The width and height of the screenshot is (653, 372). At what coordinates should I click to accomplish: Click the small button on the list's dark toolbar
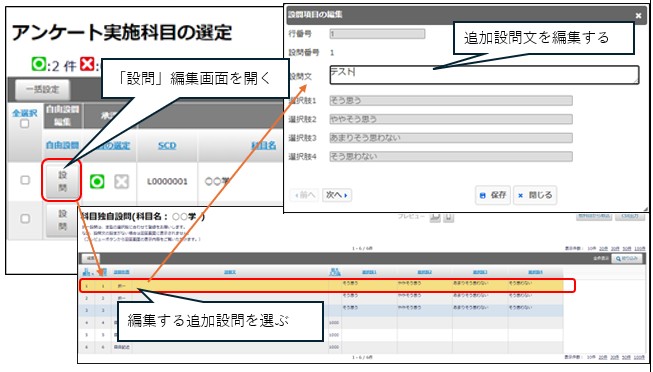point(90,258)
